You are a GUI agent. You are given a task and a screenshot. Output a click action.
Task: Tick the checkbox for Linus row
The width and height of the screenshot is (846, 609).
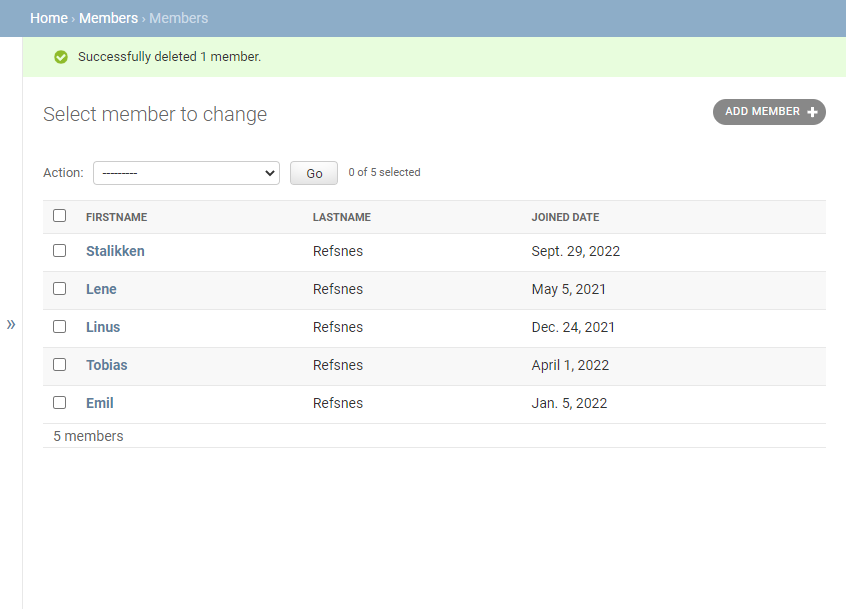point(59,327)
